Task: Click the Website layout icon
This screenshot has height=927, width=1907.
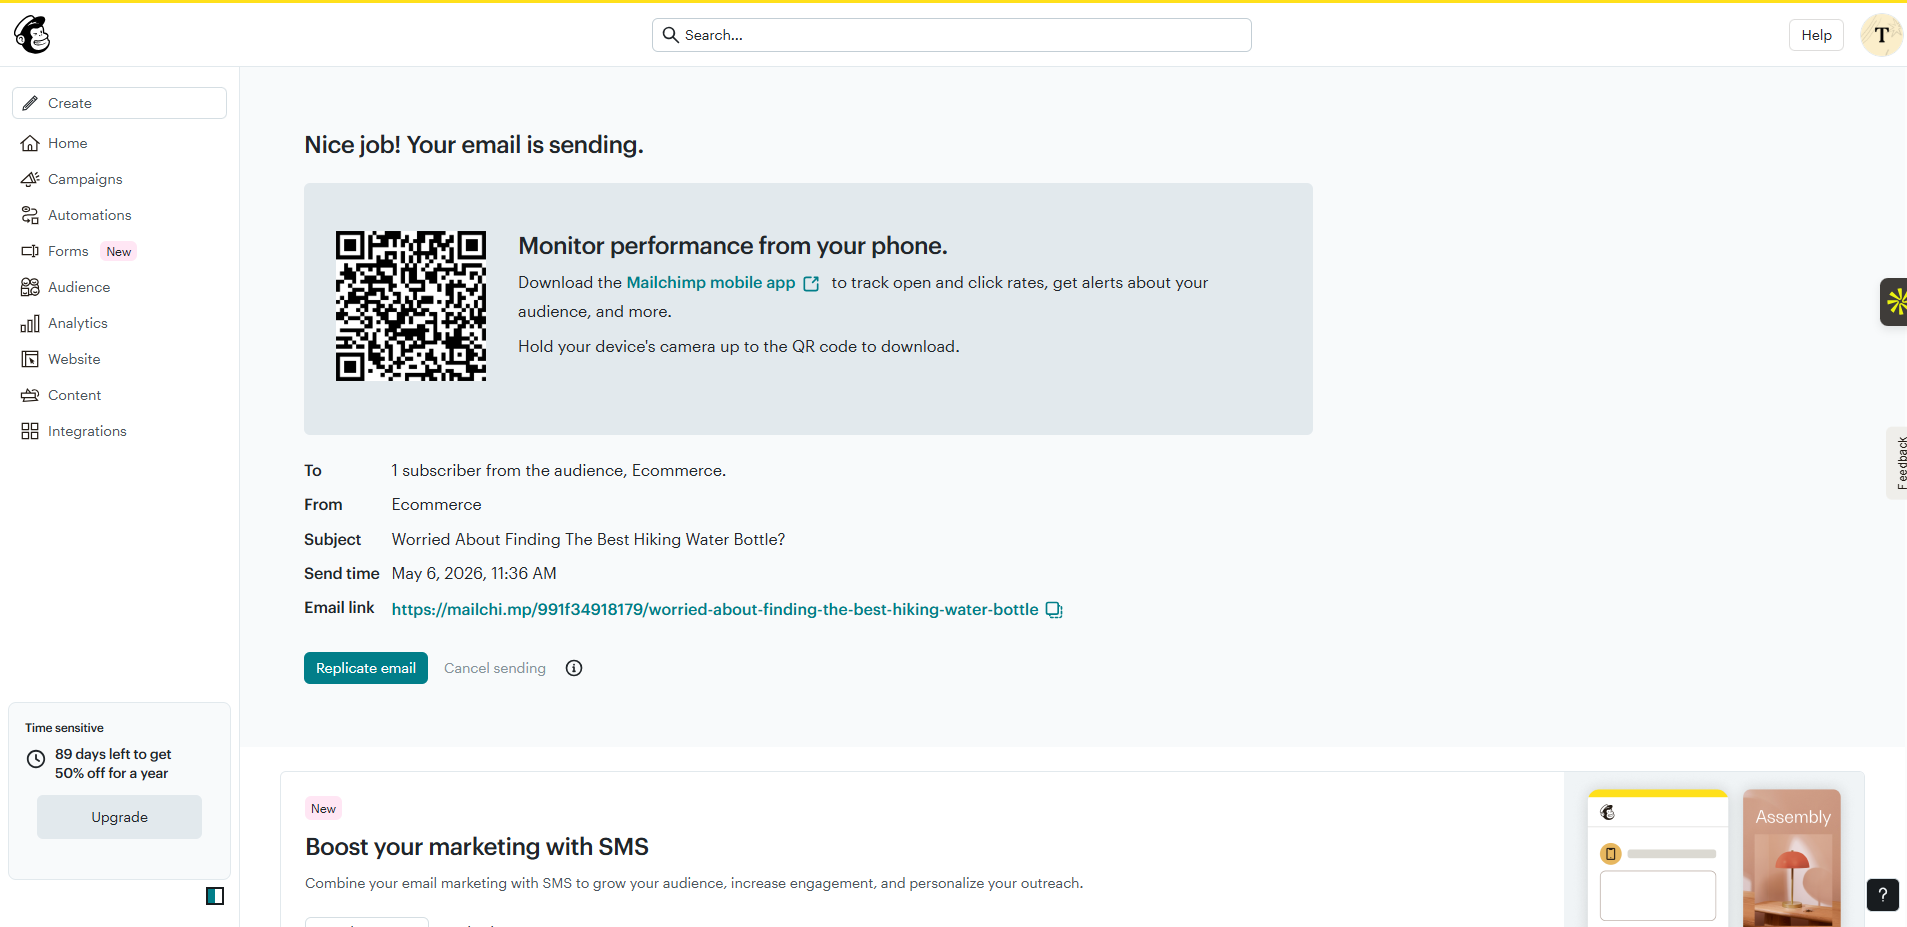Action: coord(30,359)
